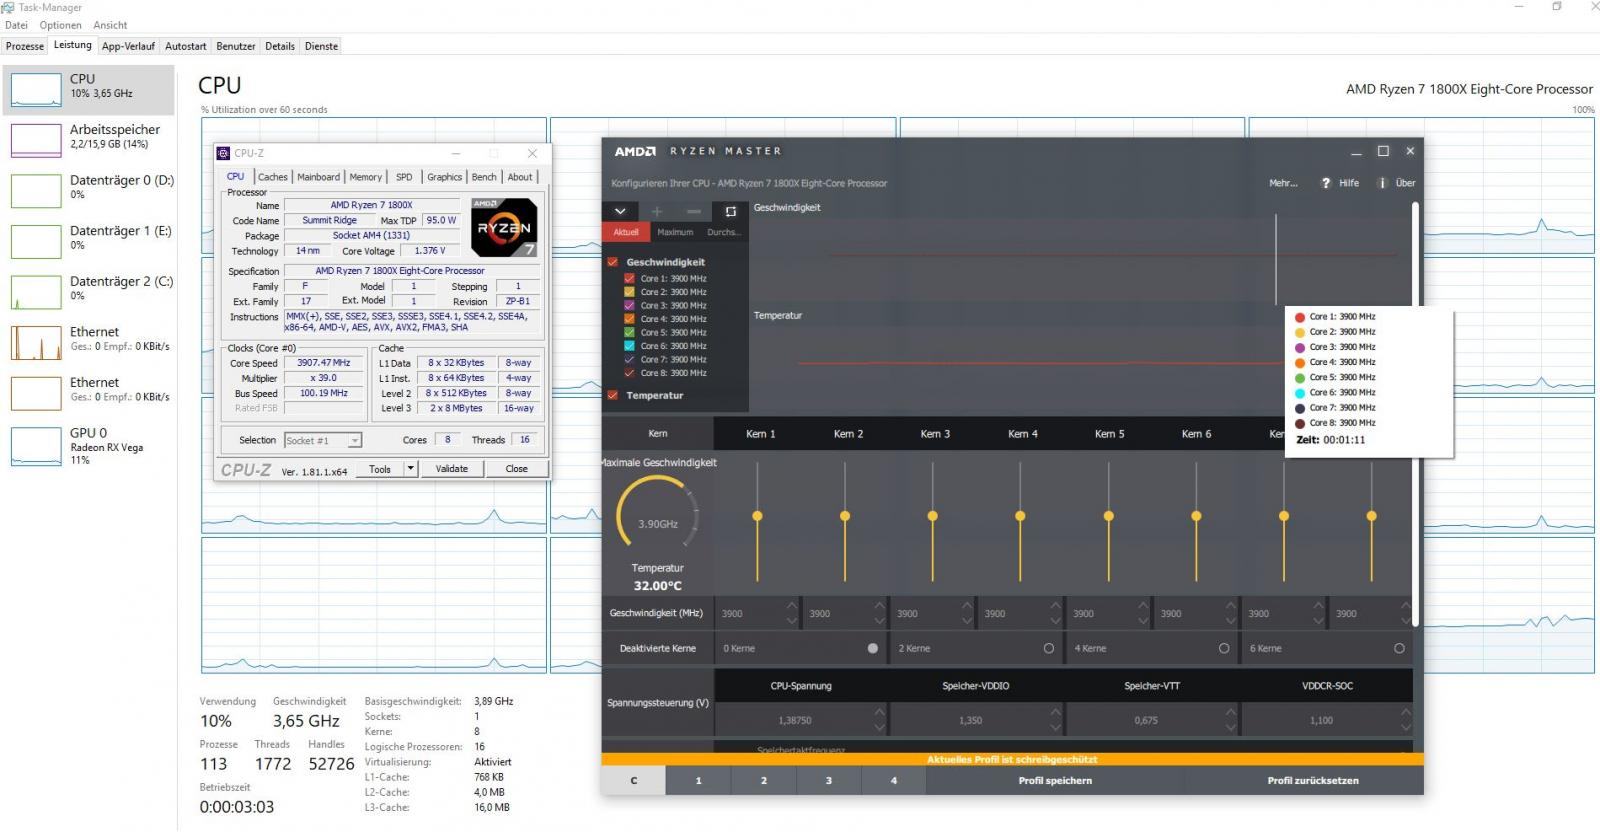1600x832 pixels.
Task: Select the 0 Kerne deactivated cores radio
Action: click(873, 648)
